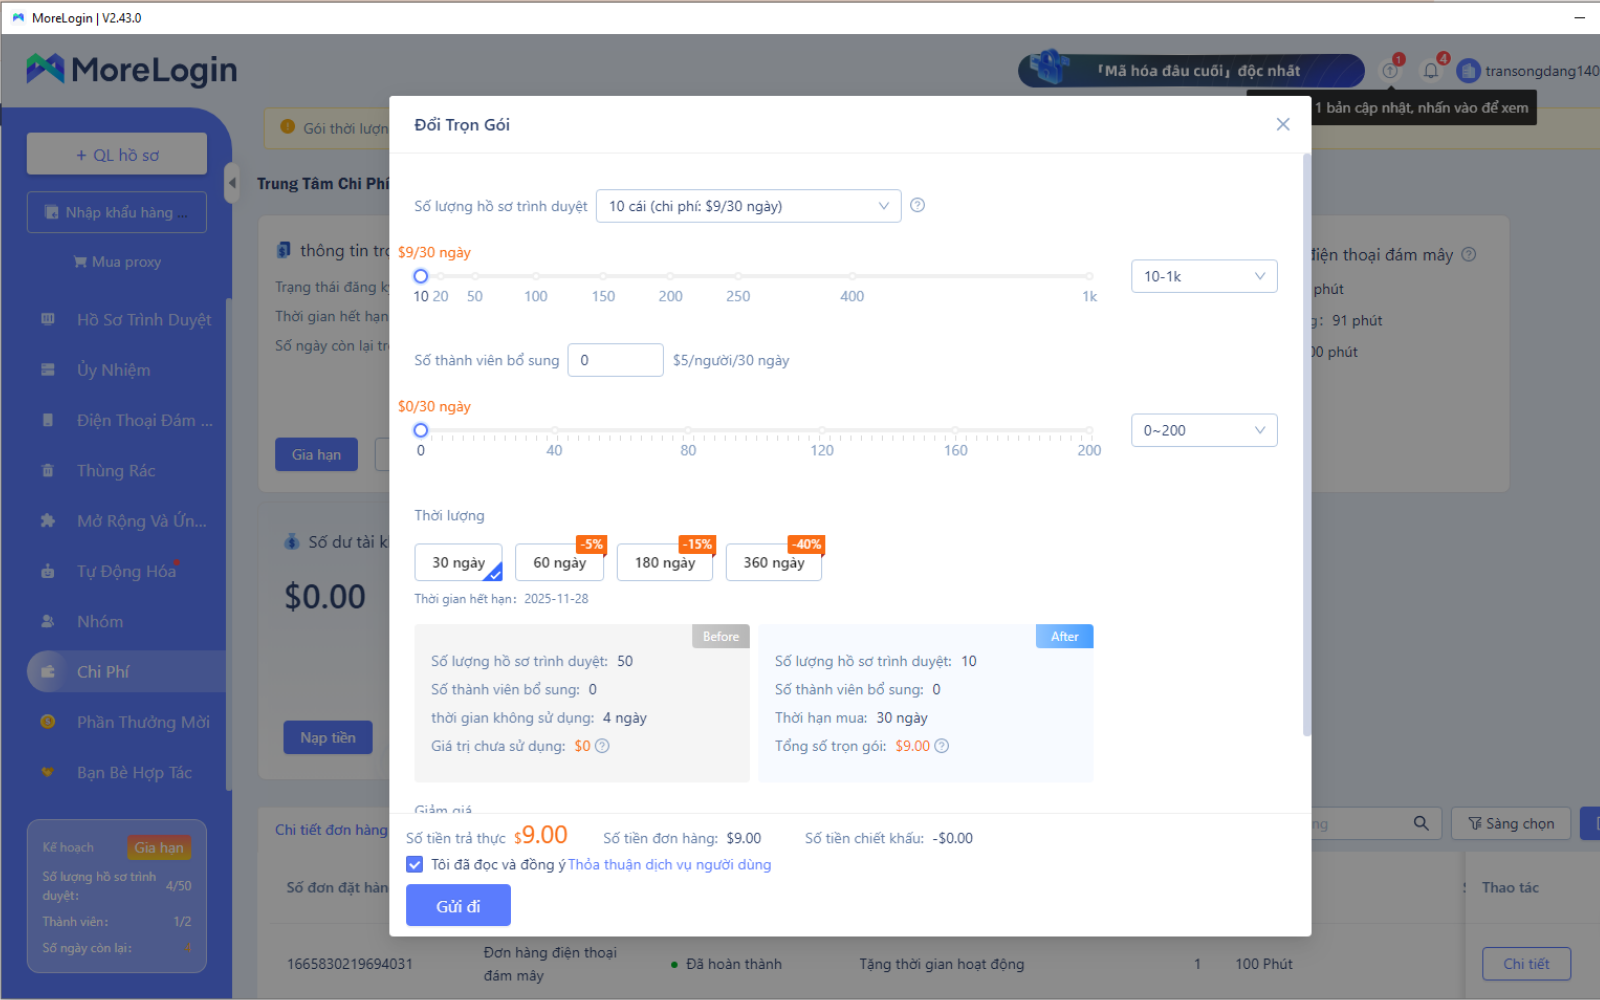Select the 30 ngày duration
Image resolution: width=1600 pixels, height=1000 pixels.
458,562
